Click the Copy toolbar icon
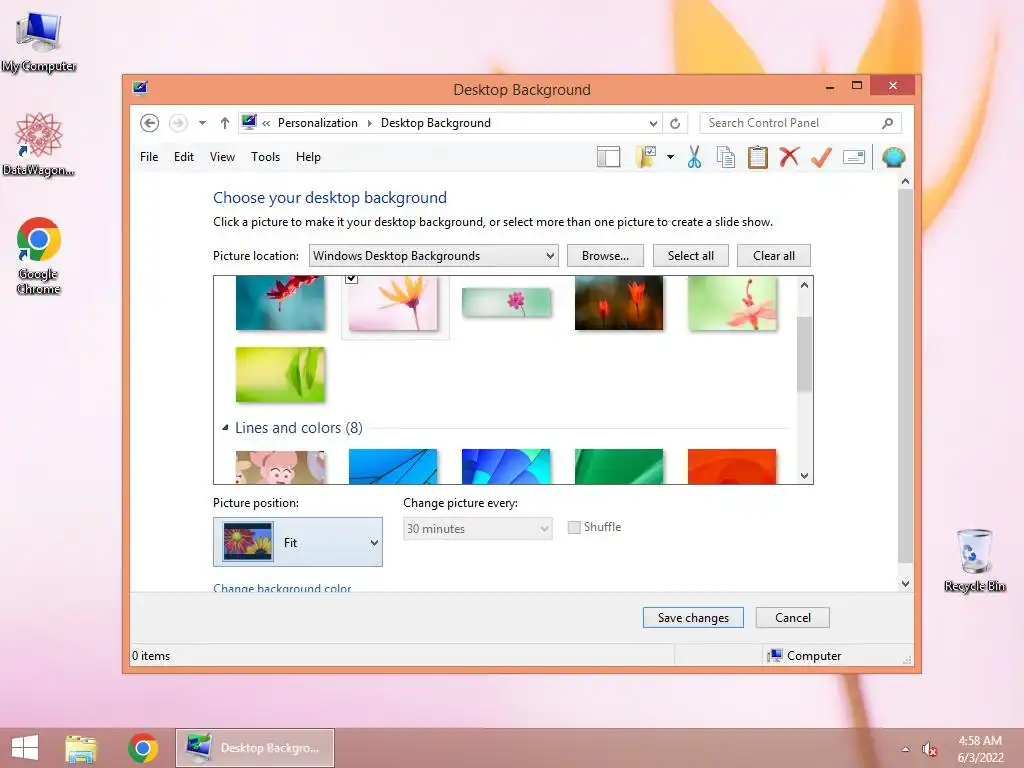 pyautogui.click(x=726, y=157)
